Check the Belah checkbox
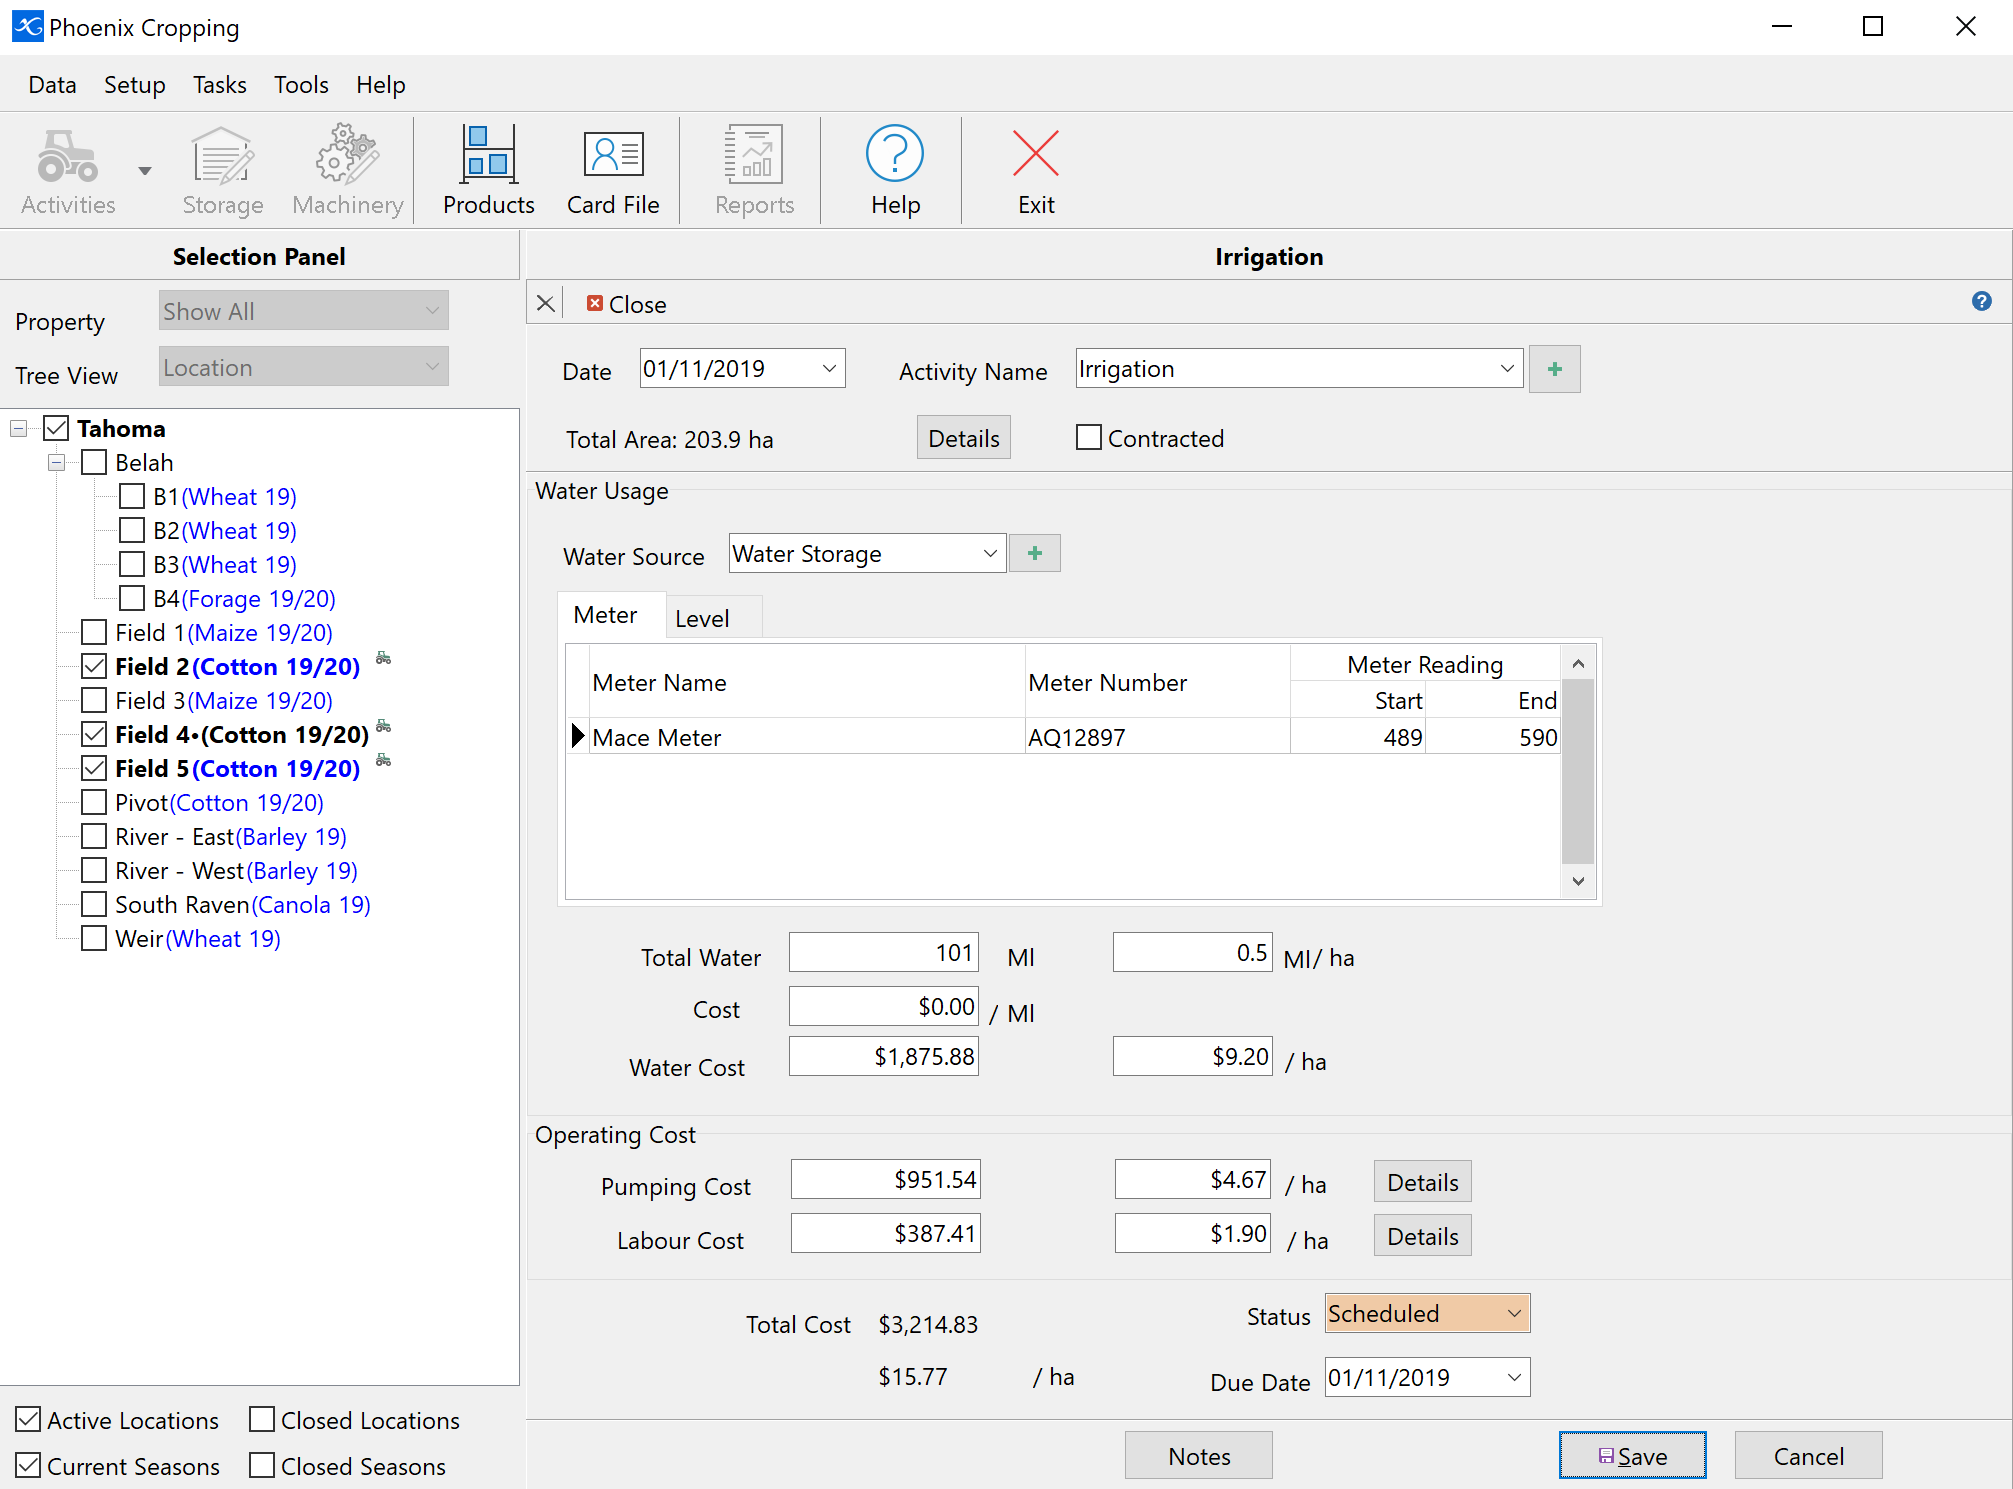This screenshot has width=2013, height=1489. [x=94, y=462]
